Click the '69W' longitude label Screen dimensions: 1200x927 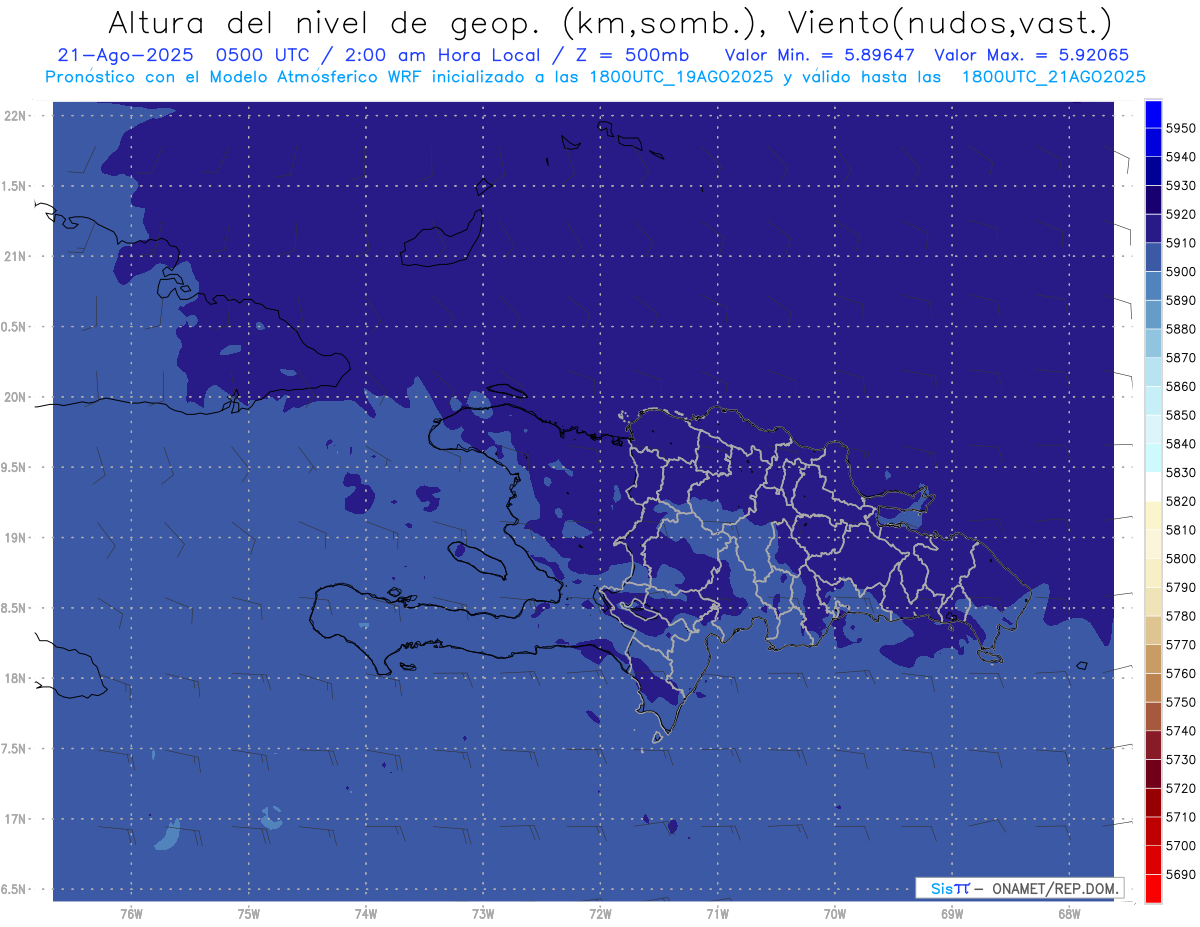coord(952,914)
